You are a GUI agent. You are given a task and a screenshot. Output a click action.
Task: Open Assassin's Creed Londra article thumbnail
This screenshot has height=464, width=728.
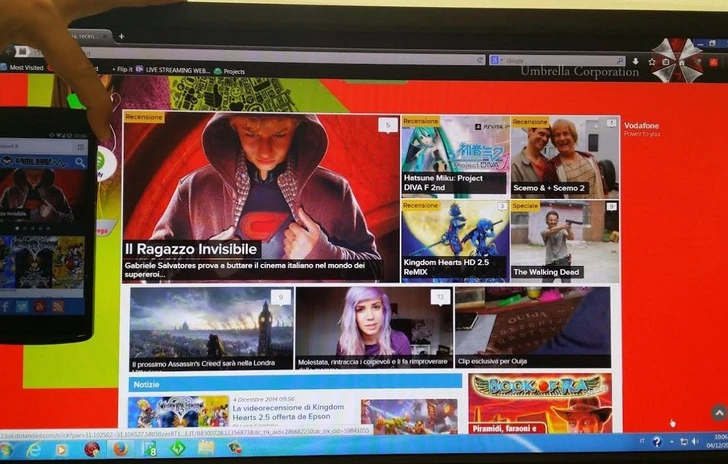pyautogui.click(x=211, y=328)
